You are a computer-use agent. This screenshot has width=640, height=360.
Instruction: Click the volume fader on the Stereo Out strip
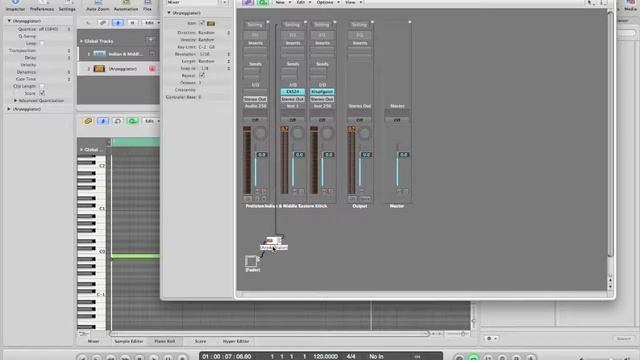(x=360, y=171)
